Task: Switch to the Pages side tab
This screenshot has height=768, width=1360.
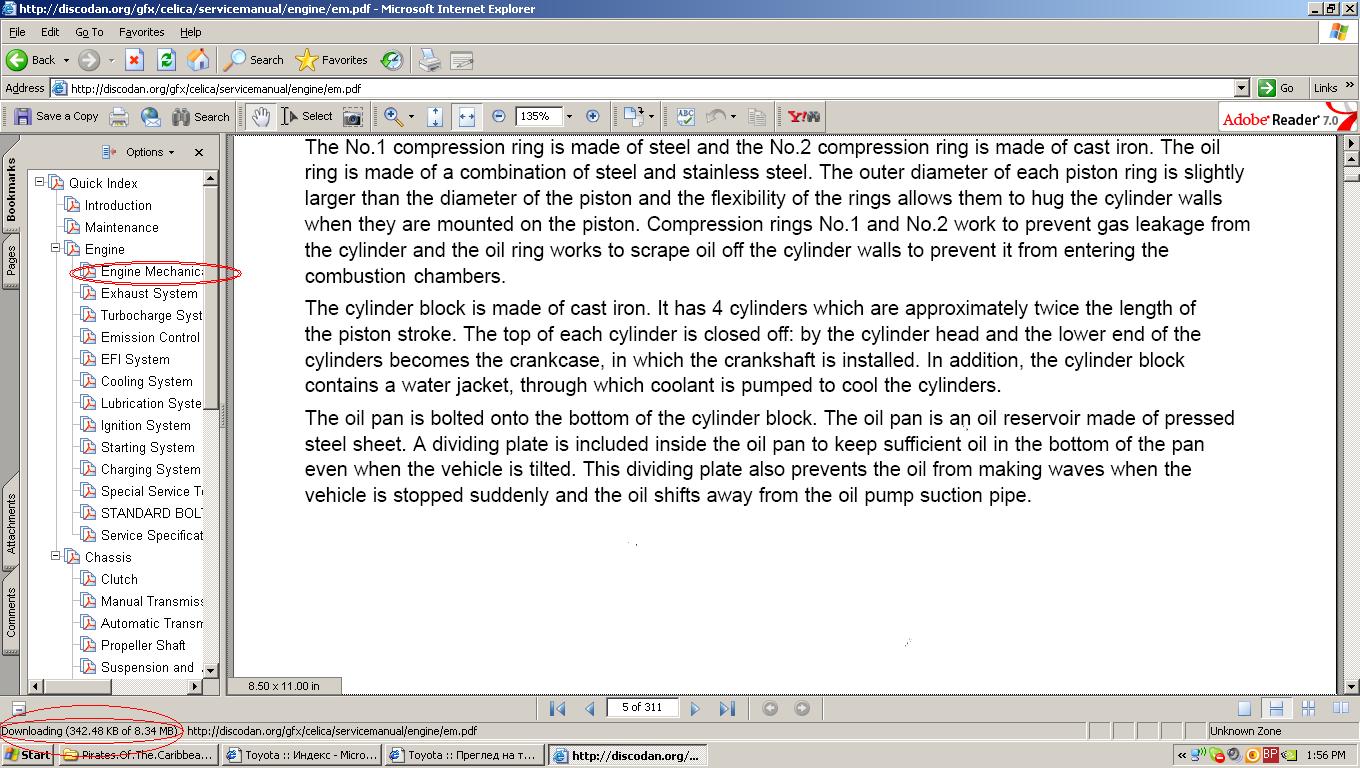Action: pos(11,258)
